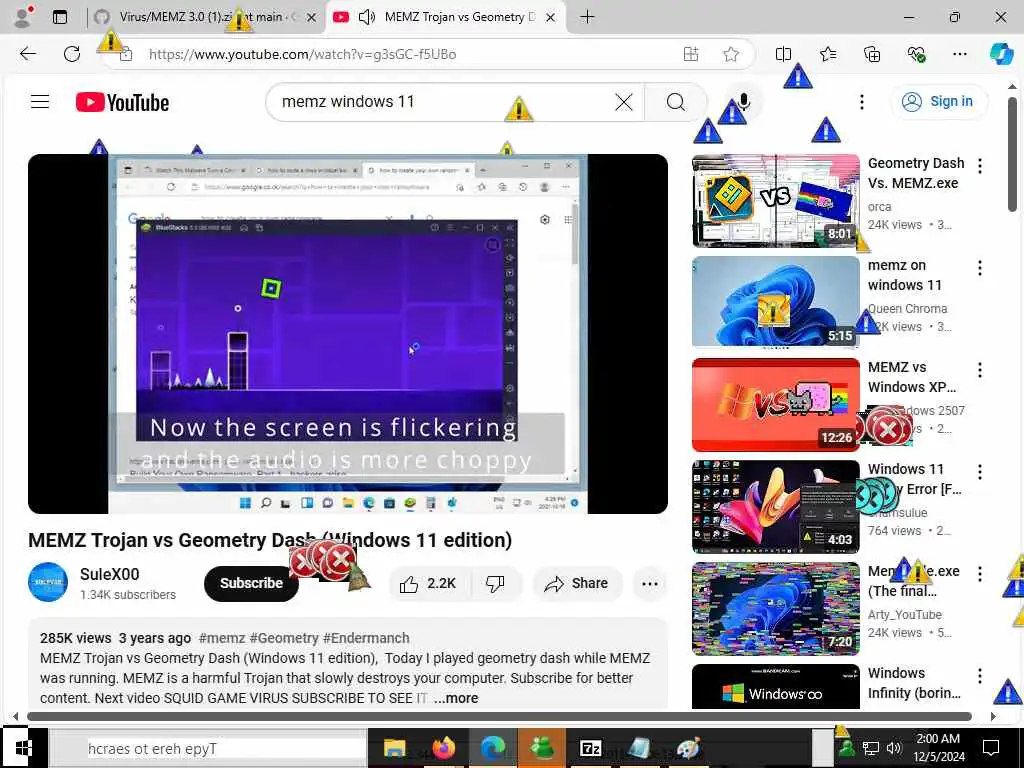The image size is (1024, 768).
Task: Open 7-Zip from the taskbar
Action: (x=590, y=748)
